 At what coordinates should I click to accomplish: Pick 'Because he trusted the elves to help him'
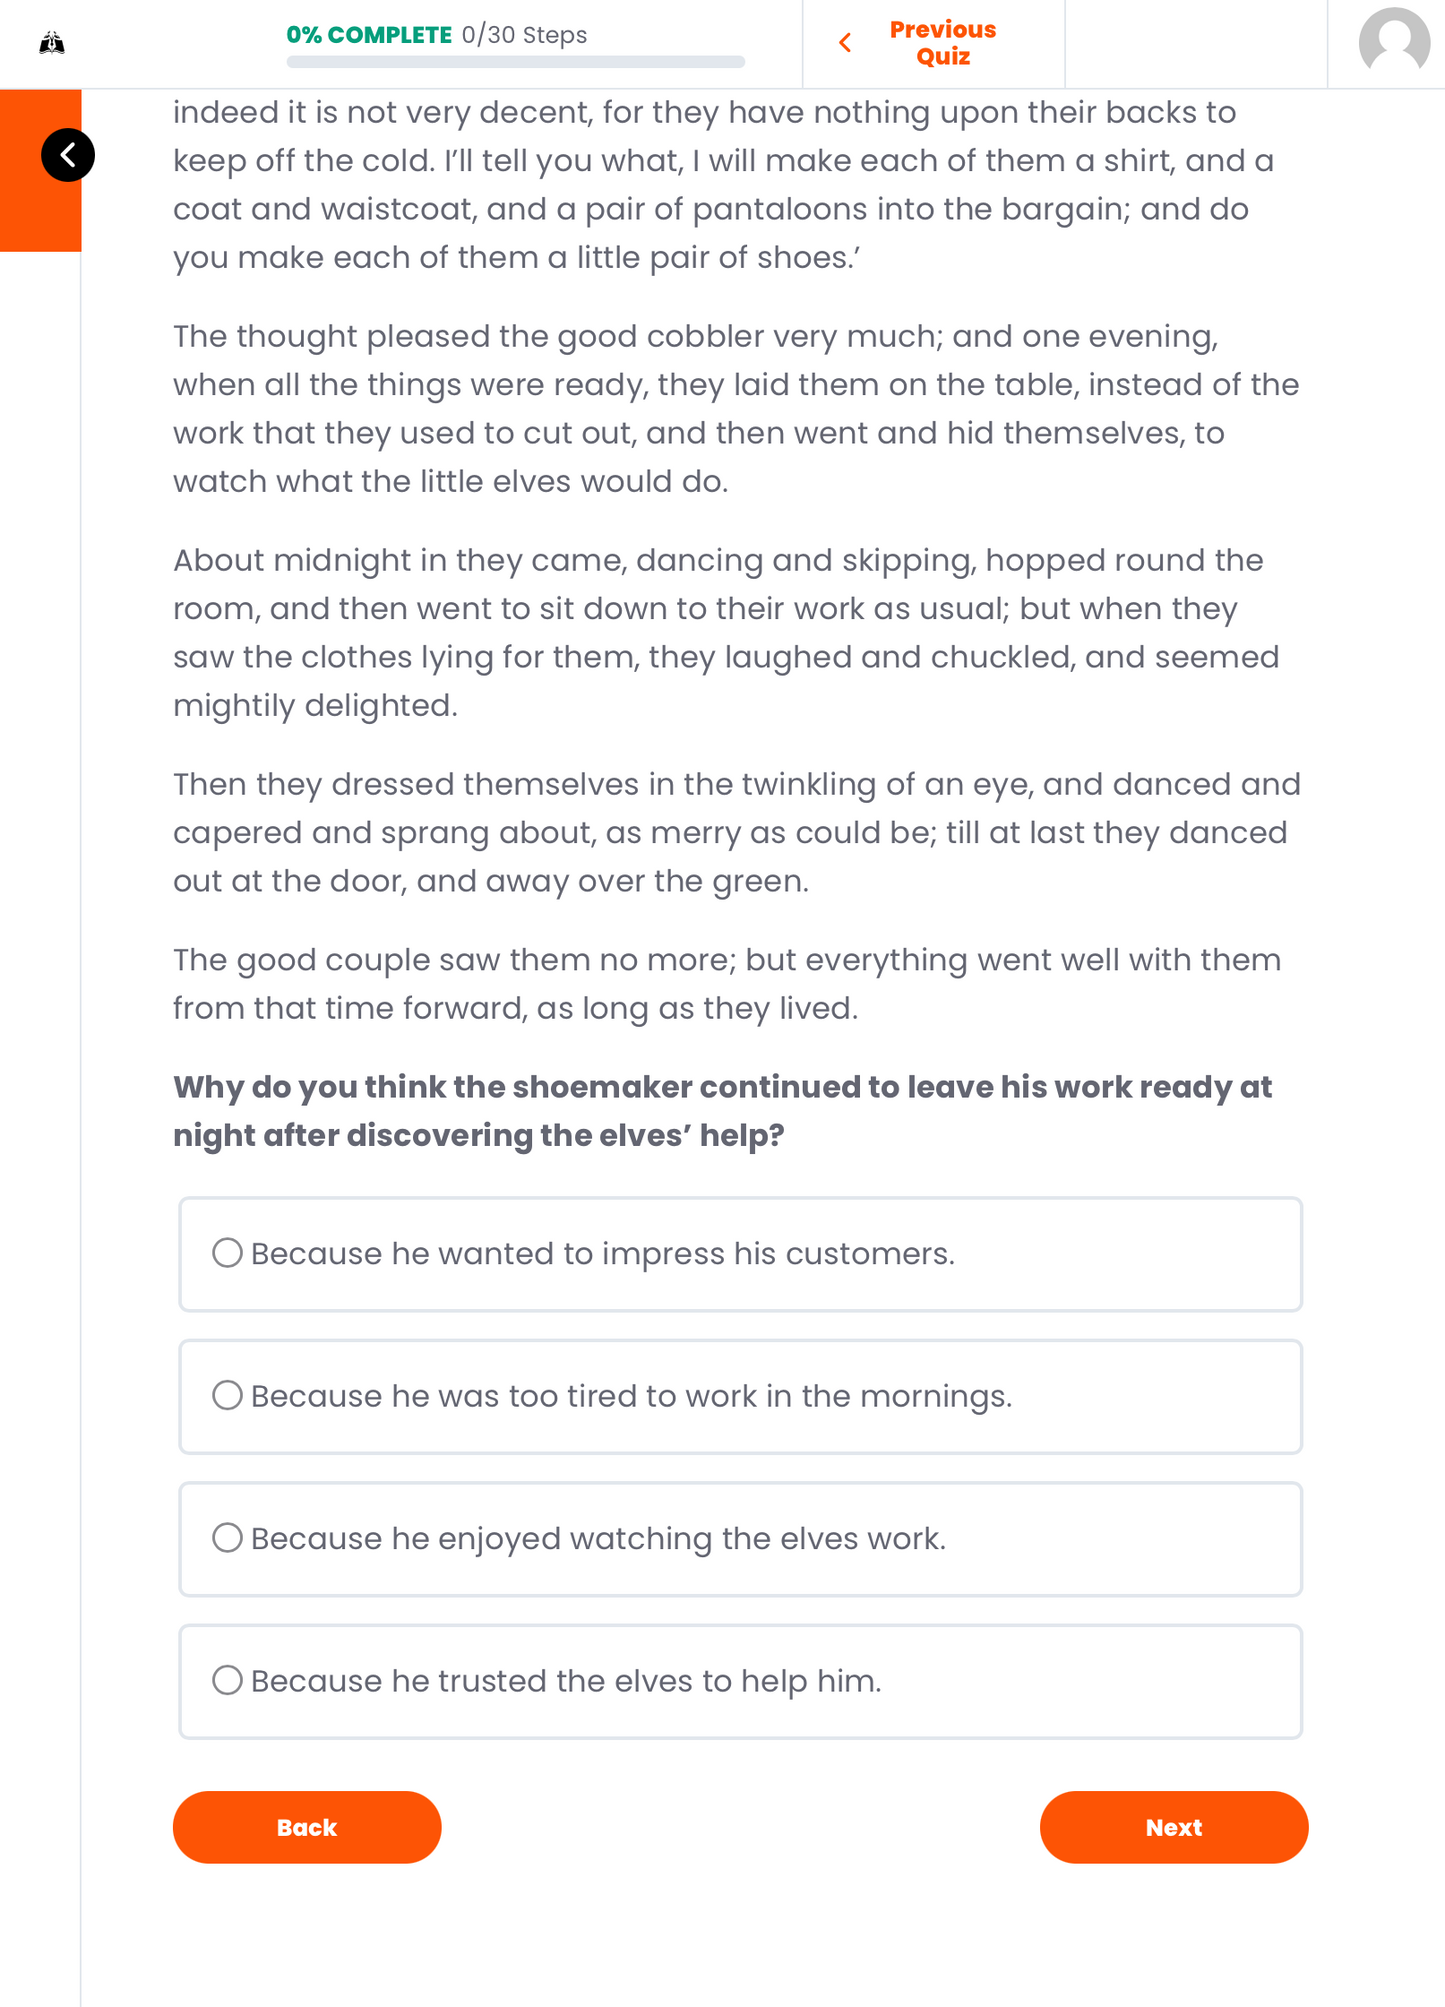tap(228, 1680)
